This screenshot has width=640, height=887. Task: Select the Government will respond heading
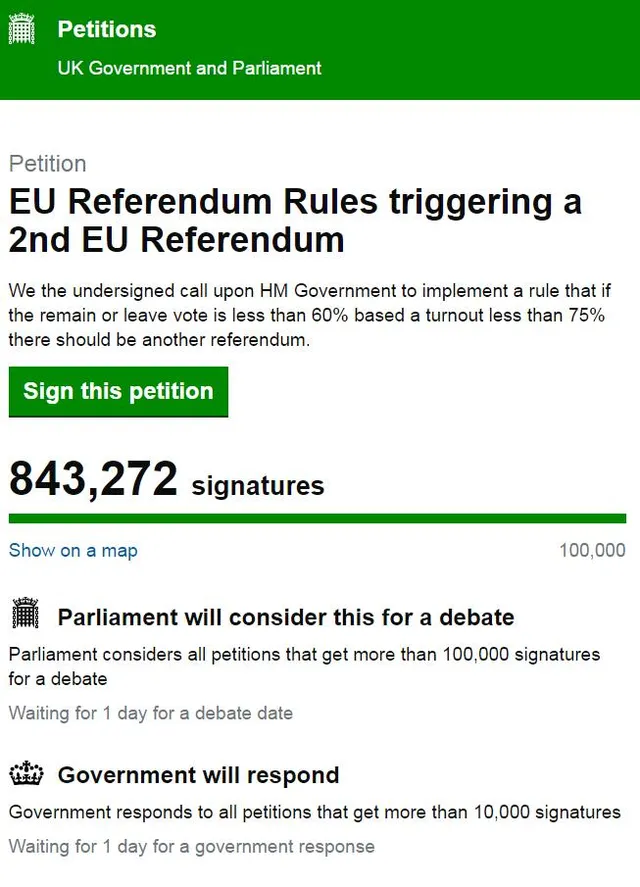coord(198,775)
